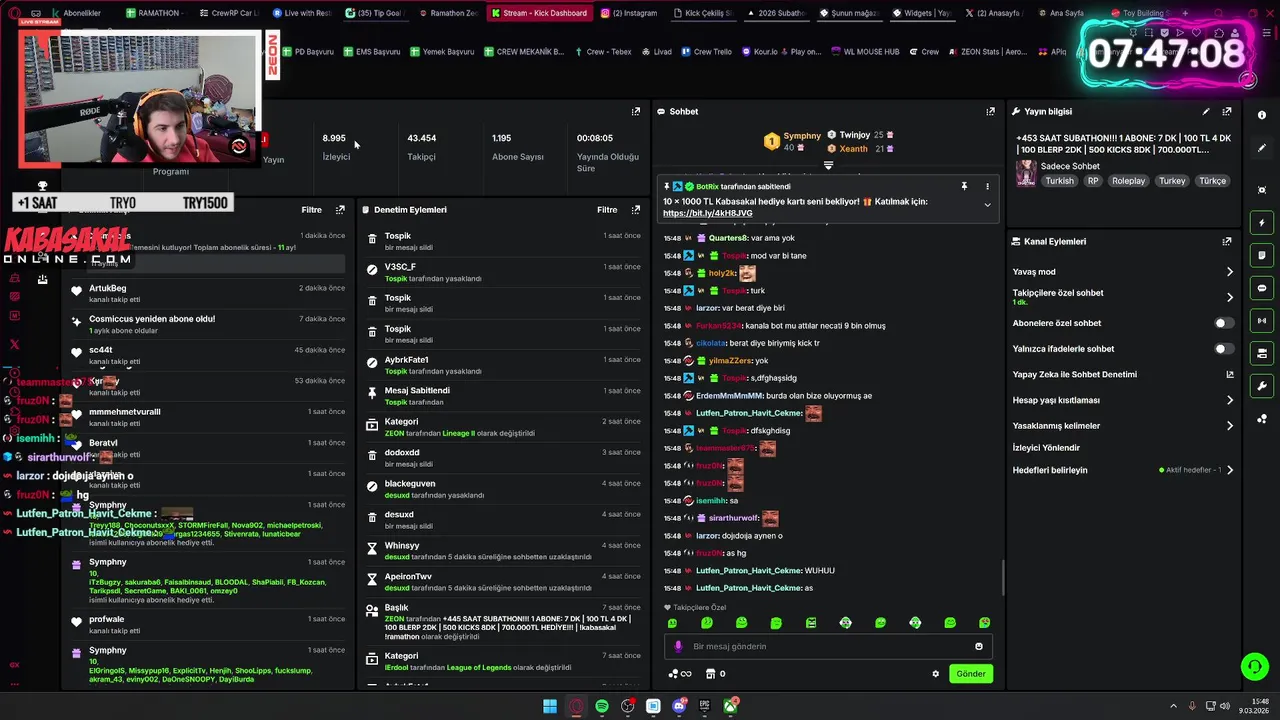Open Yapay Zeka ile Sohbet Denetimi
Screen dimensions: 1280x720
(x=1123, y=375)
